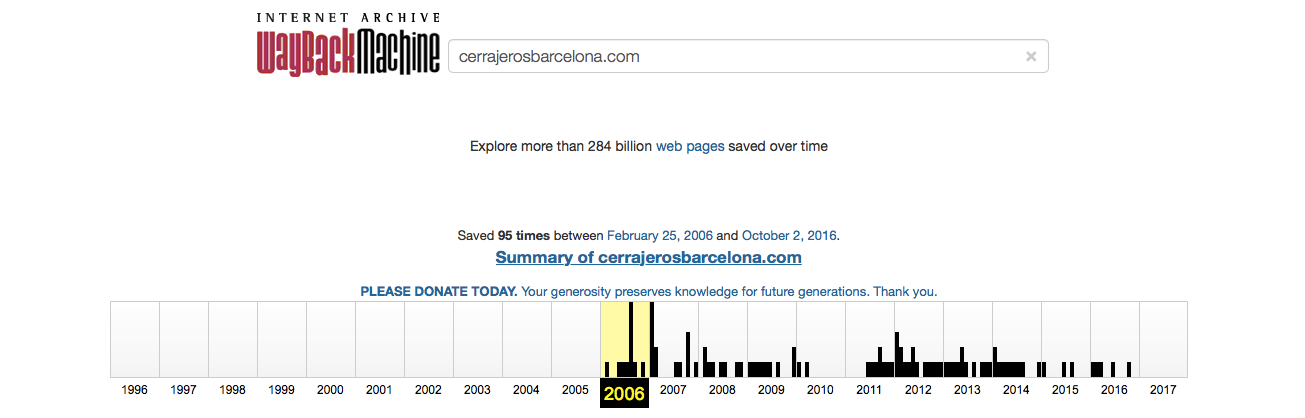This screenshot has width=1305, height=418.
Task: Clear the search field with the X icon
Action: (1031, 57)
